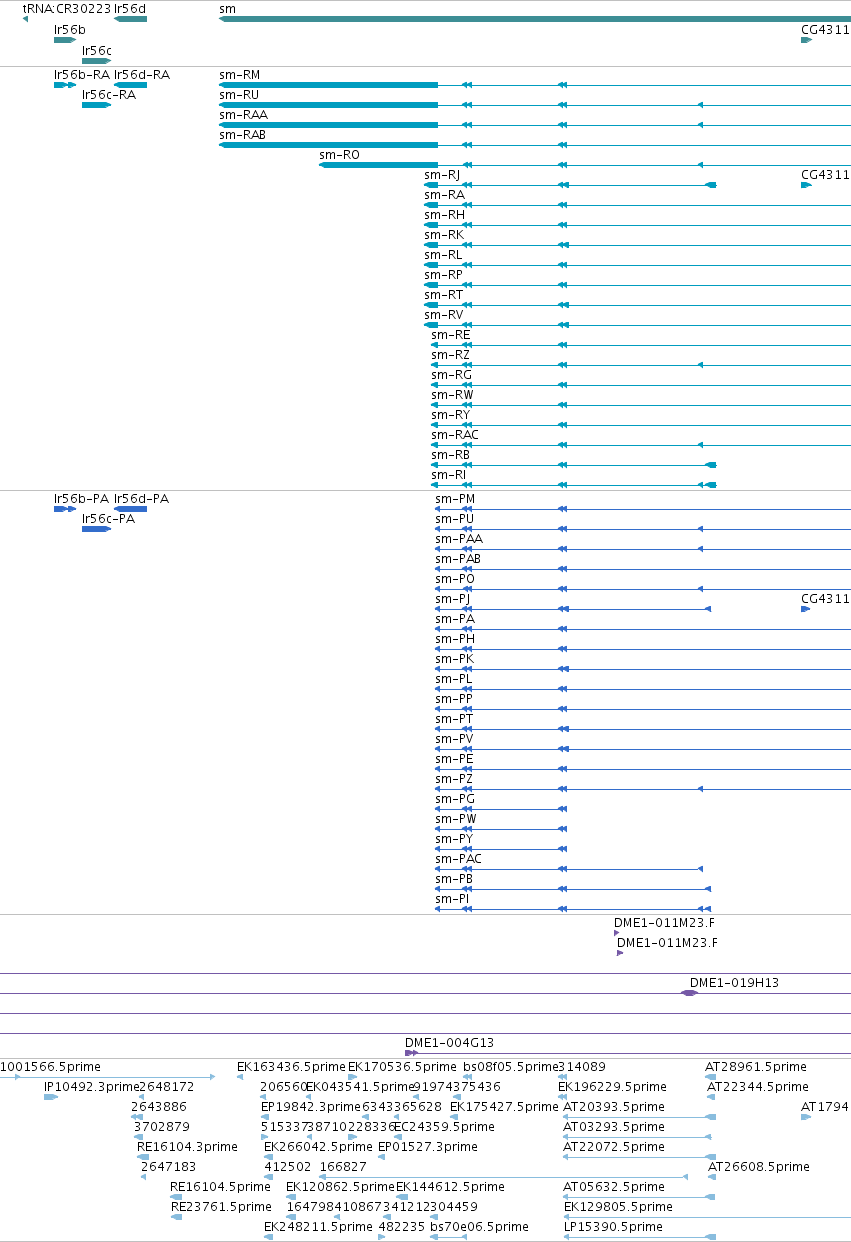Select the AT05632.5prime EST label
This screenshot has width=851, height=1242.
614,1186
